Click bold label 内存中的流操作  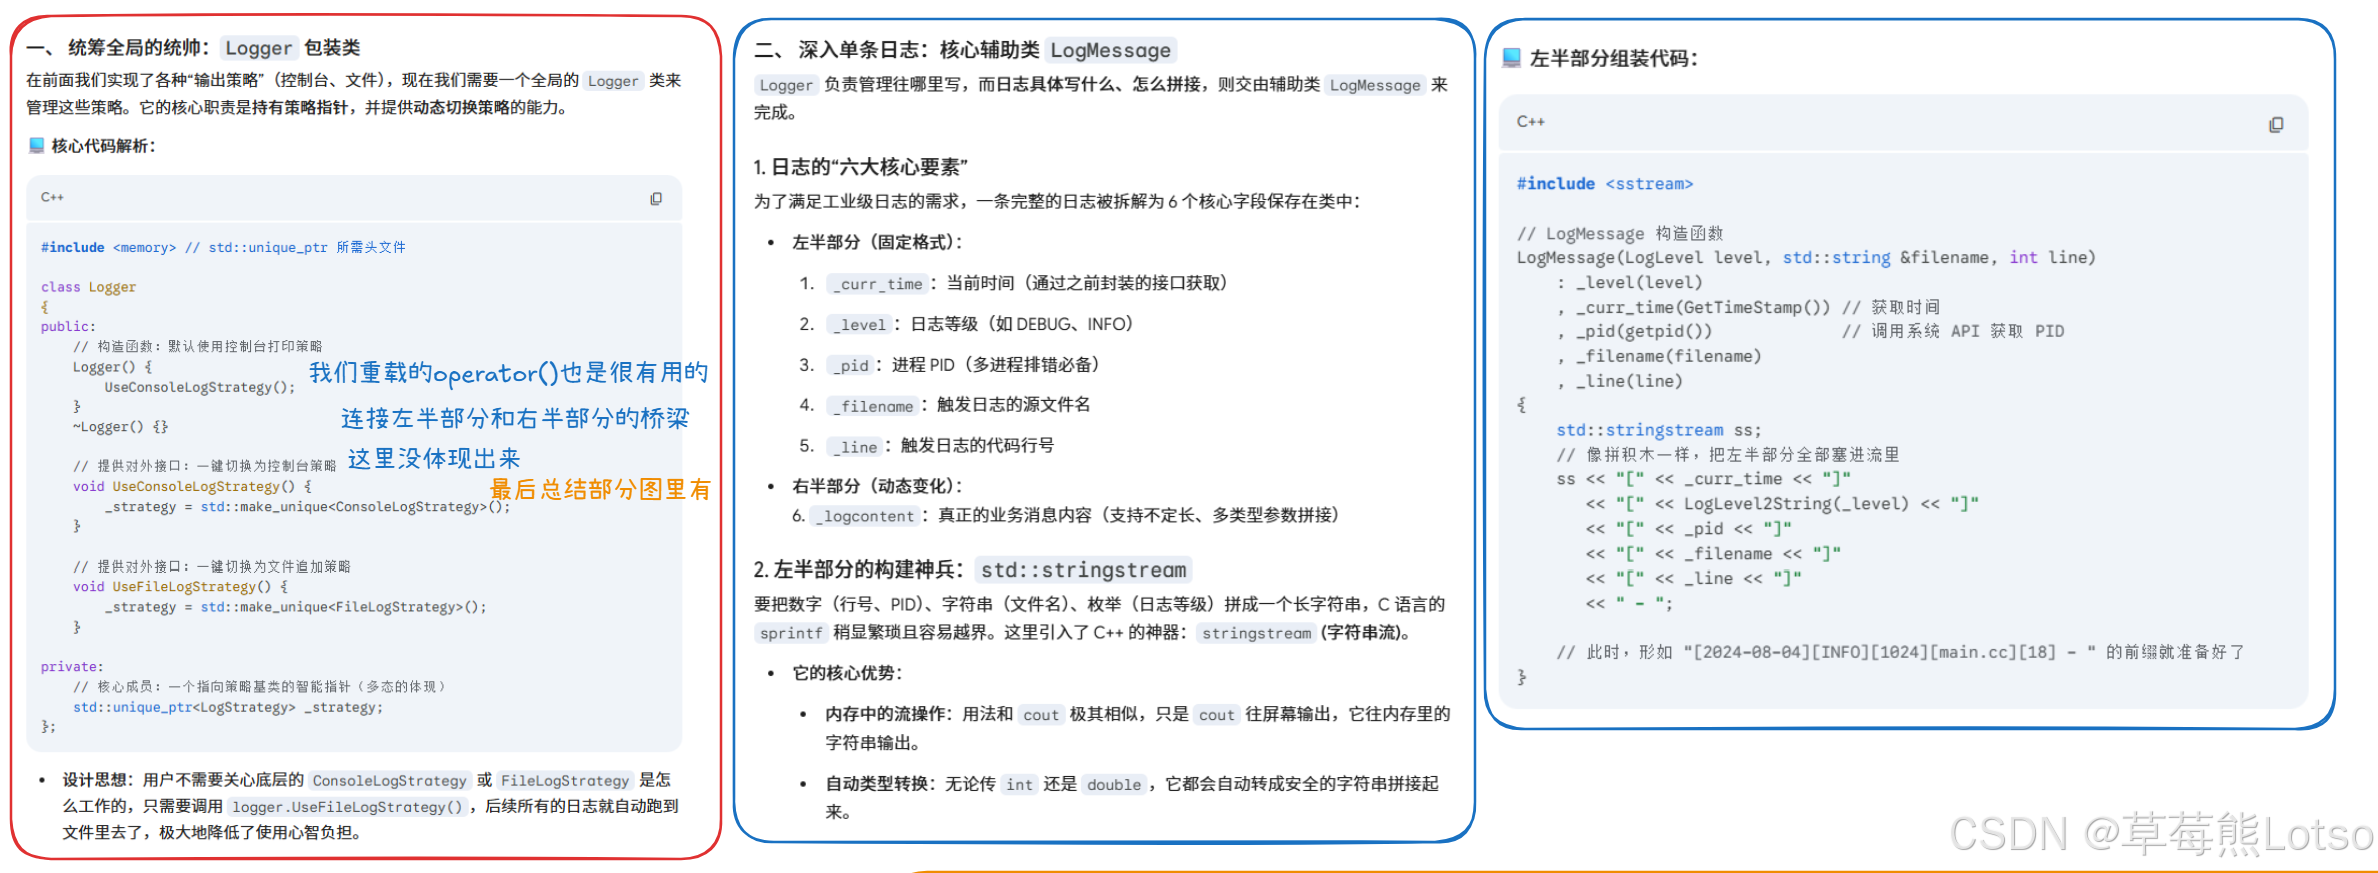pos(885,714)
